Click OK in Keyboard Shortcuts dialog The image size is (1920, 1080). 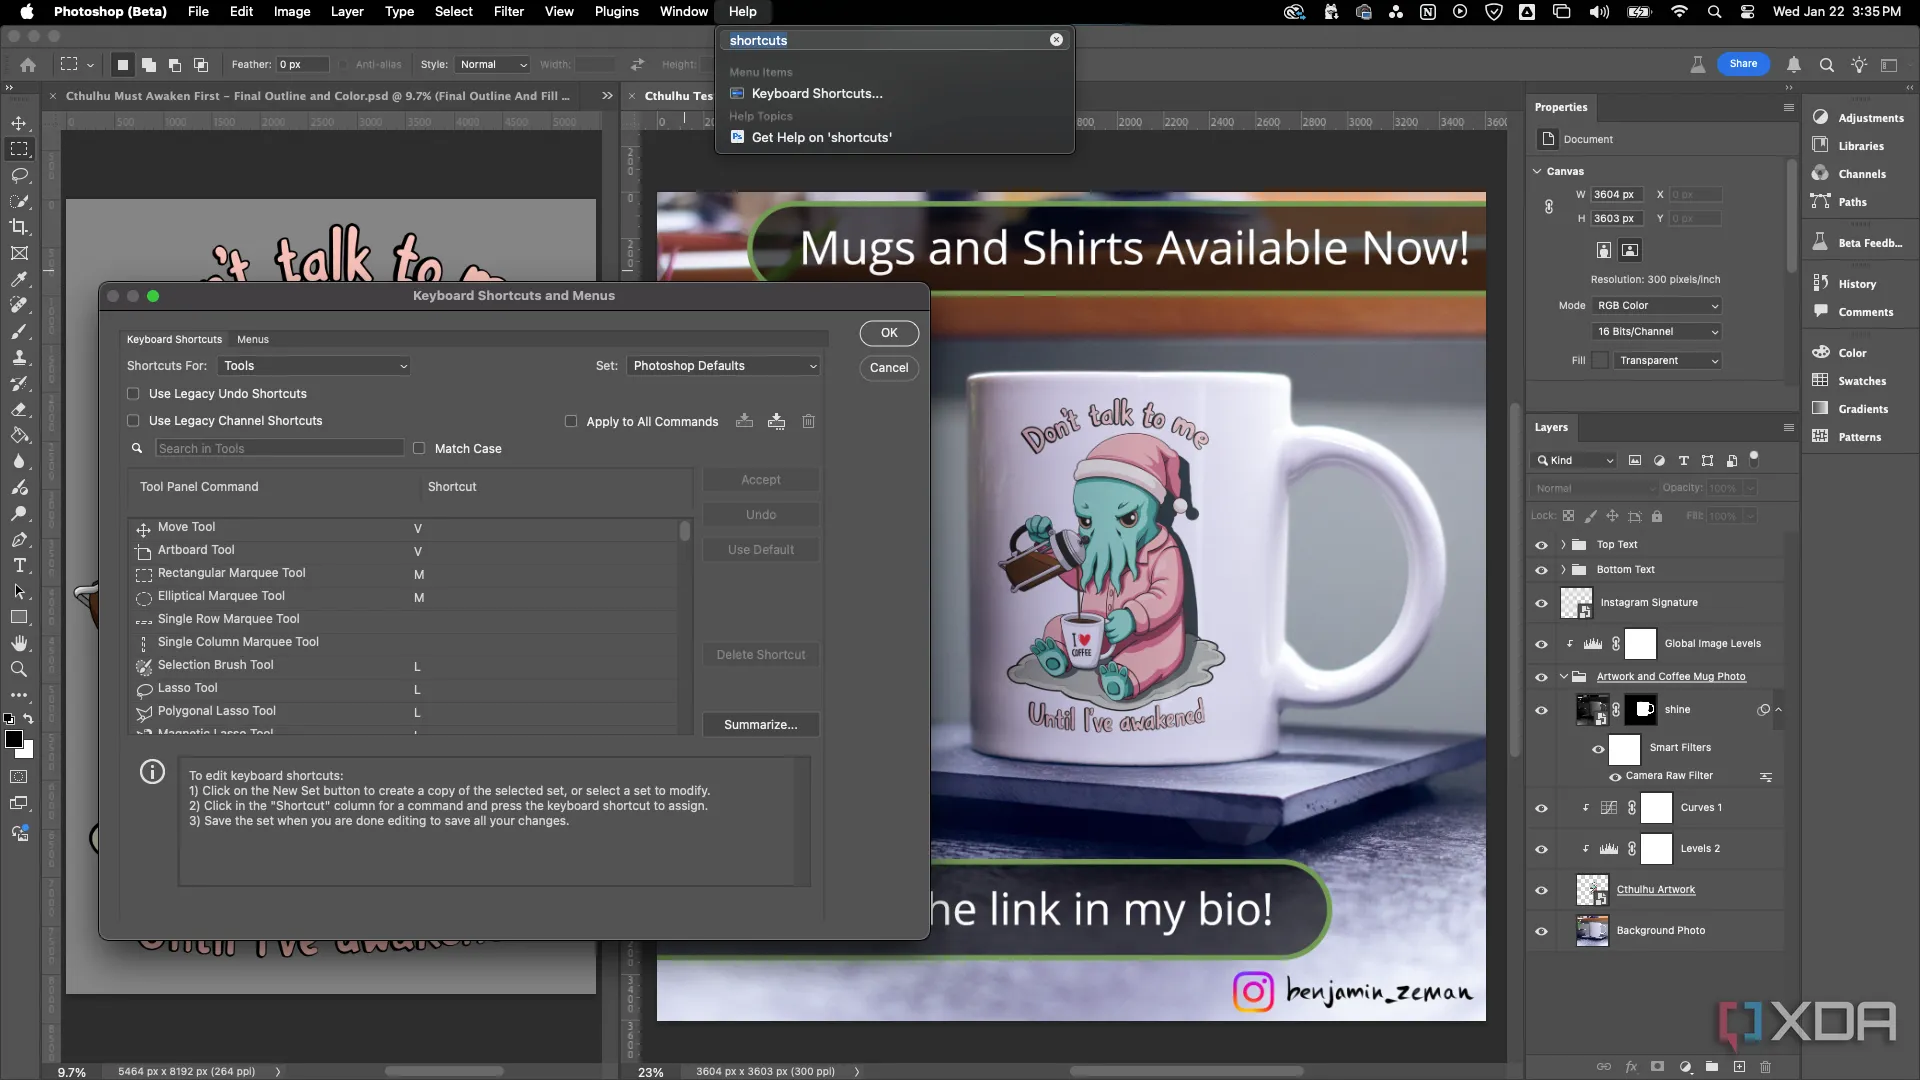(x=889, y=333)
